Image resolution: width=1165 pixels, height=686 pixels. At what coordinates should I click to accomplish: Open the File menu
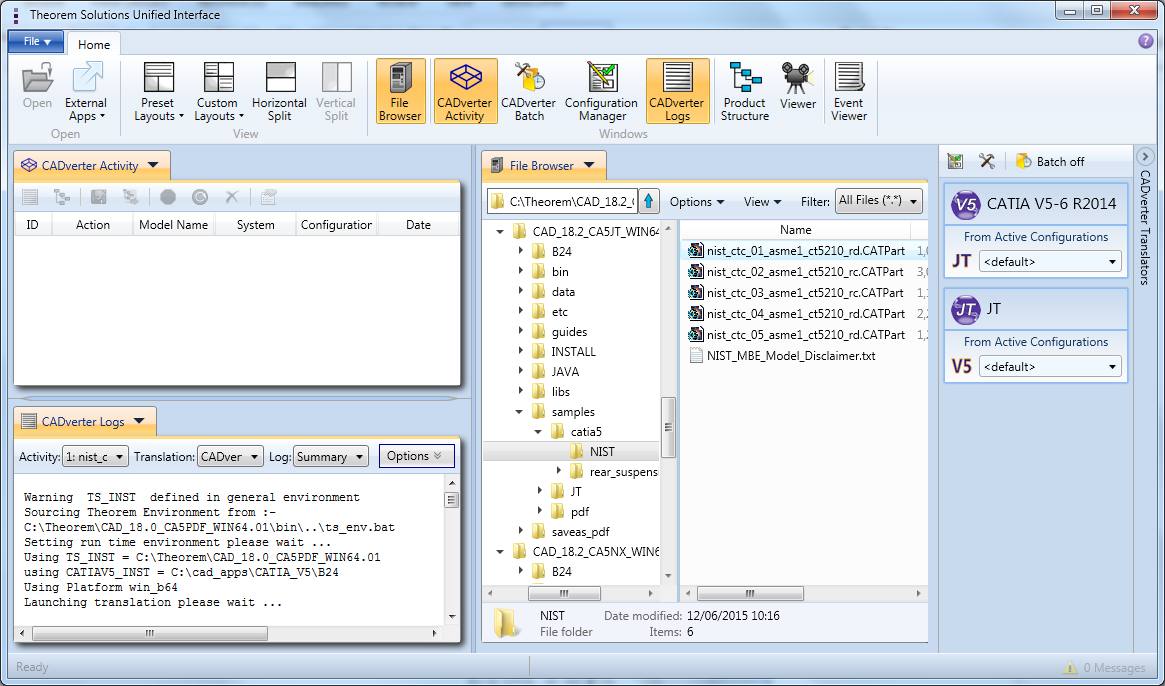[36, 42]
